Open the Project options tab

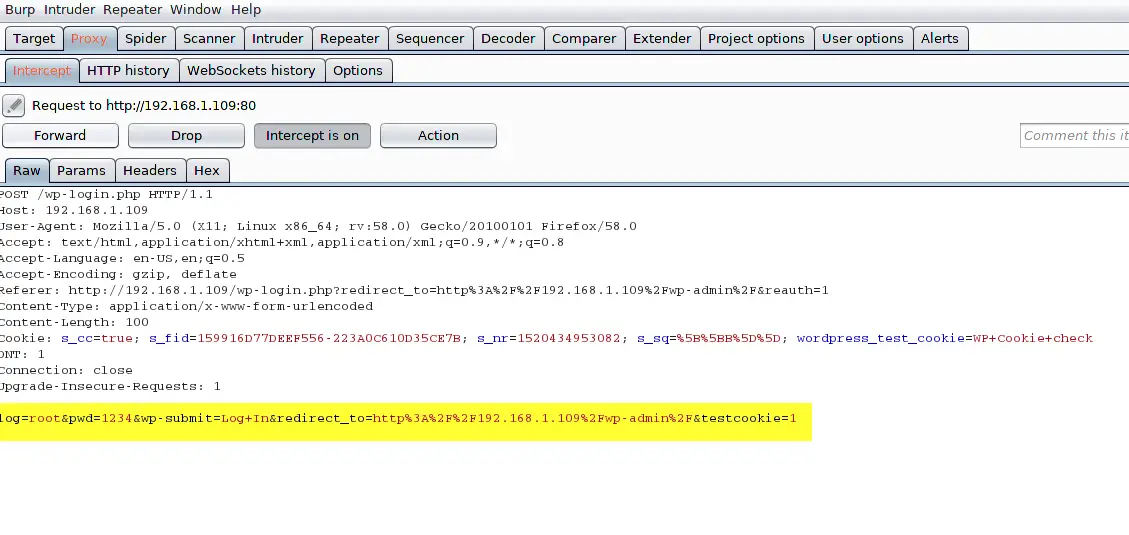click(756, 39)
